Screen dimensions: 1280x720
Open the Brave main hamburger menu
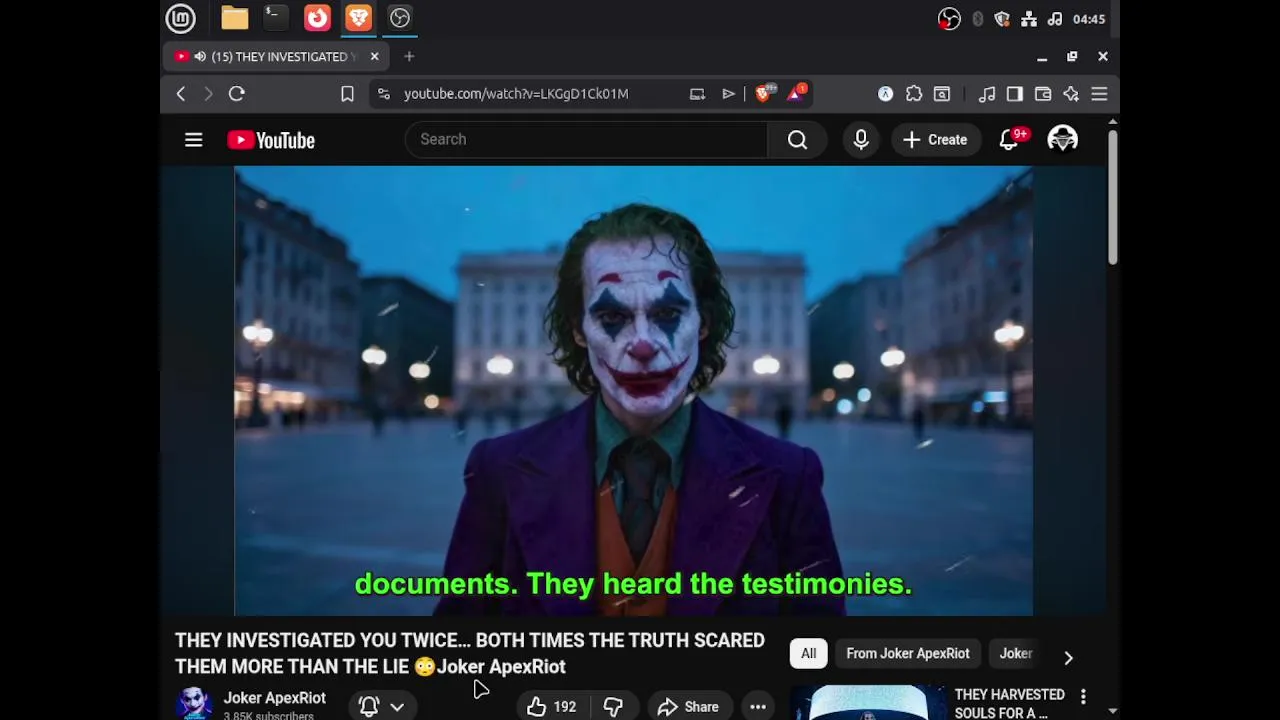[x=1099, y=94]
